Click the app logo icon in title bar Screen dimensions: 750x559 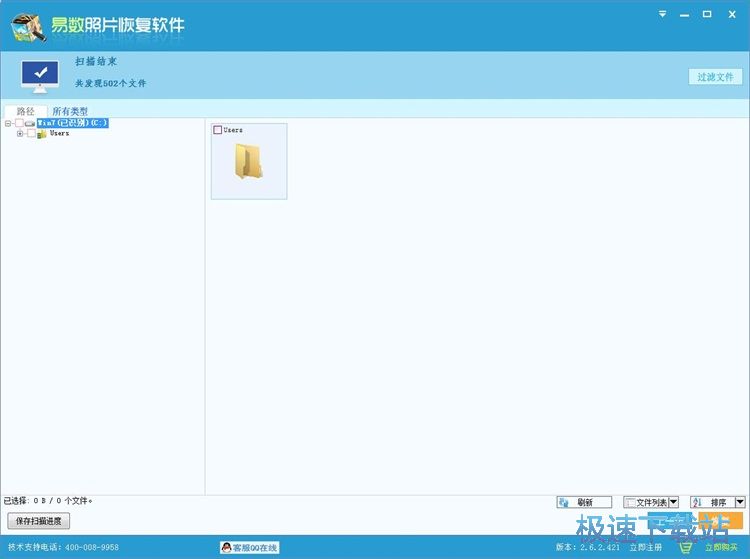[x=26, y=26]
